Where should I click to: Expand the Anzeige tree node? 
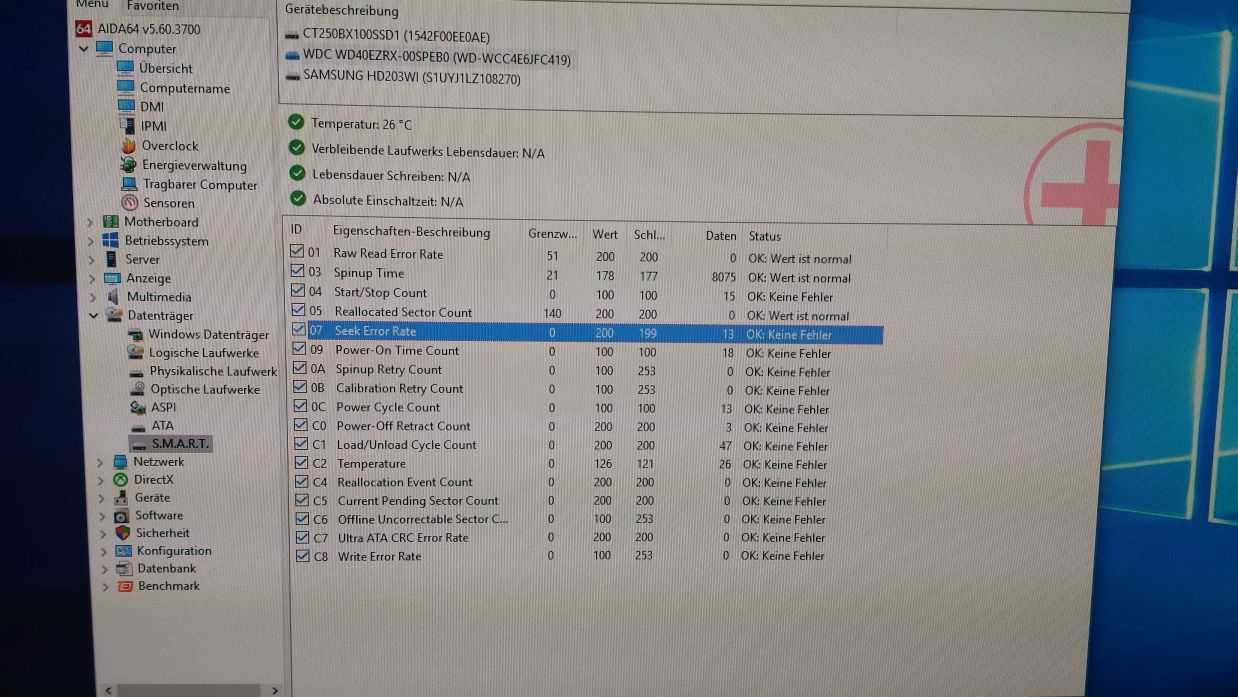91,279
